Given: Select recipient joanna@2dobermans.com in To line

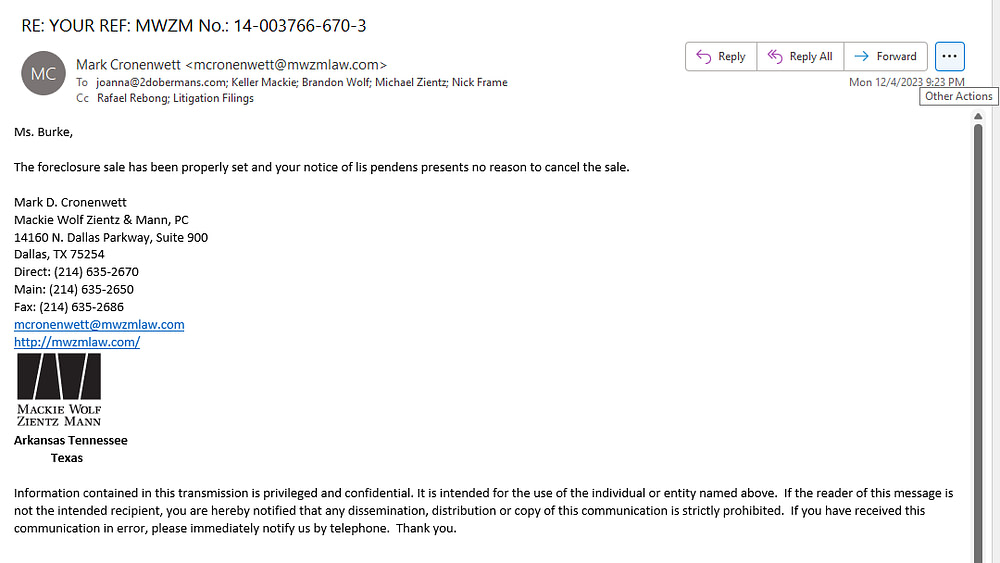Looking at the screenshot, I should click(161, 82).
